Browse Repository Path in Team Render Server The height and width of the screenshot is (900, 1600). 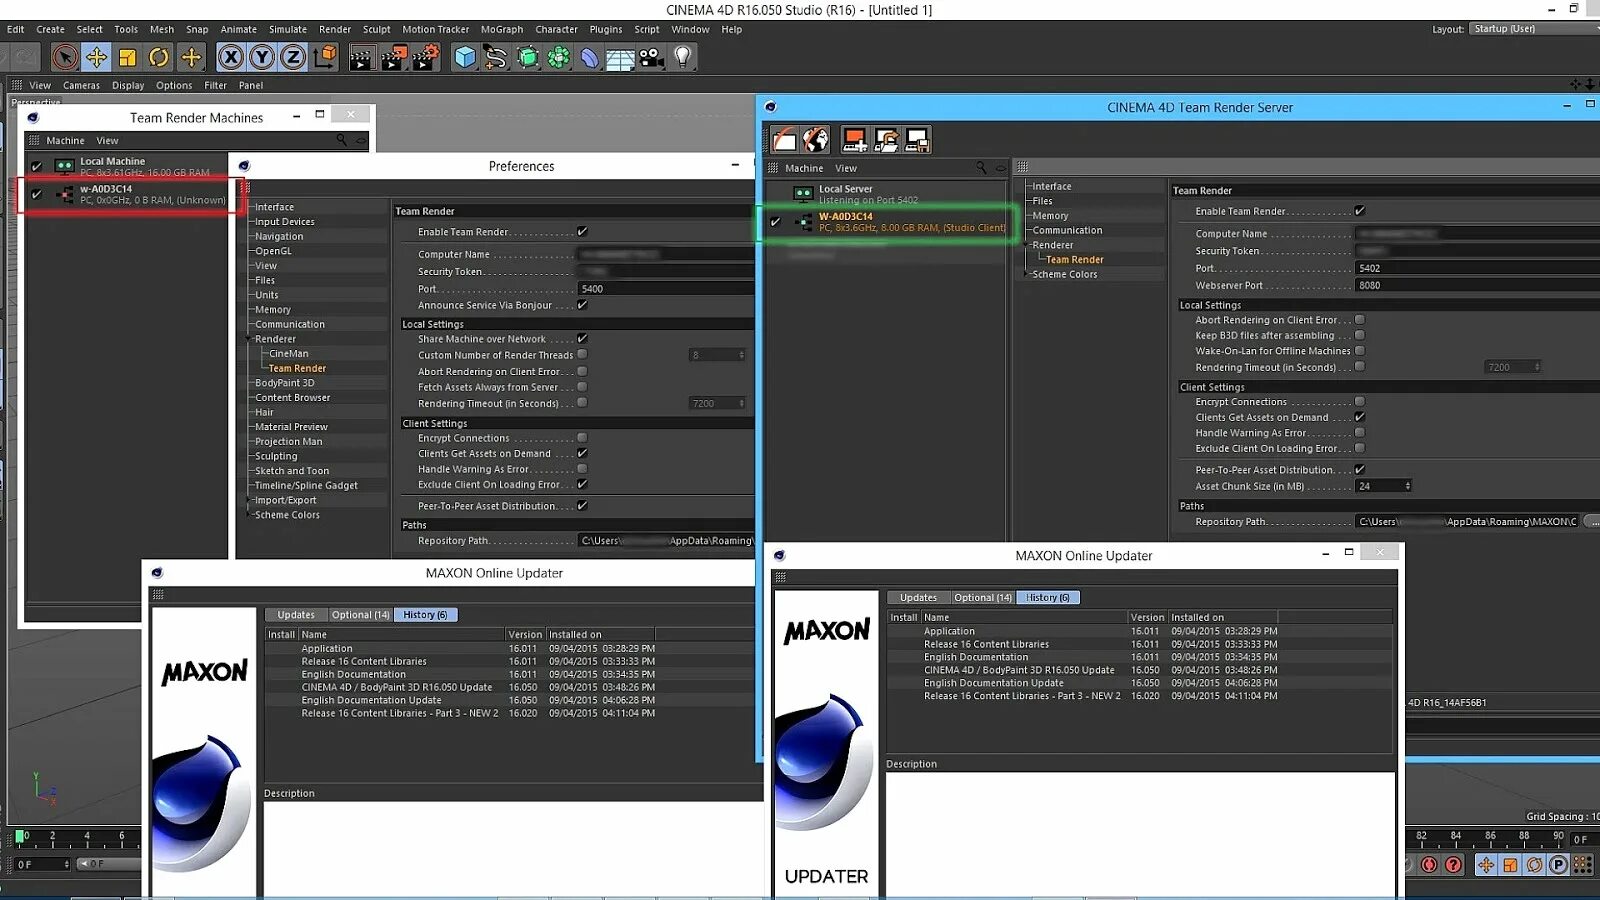(1590, 521)
